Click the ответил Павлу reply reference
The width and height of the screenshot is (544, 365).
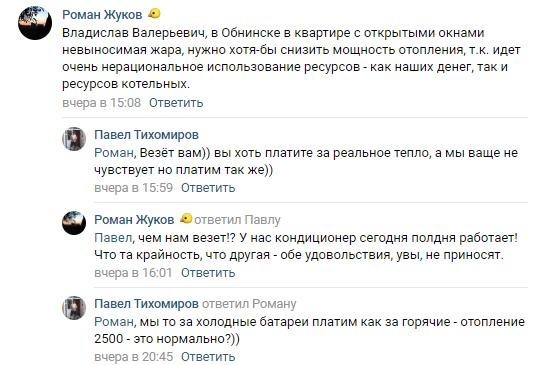click(237, 220)
